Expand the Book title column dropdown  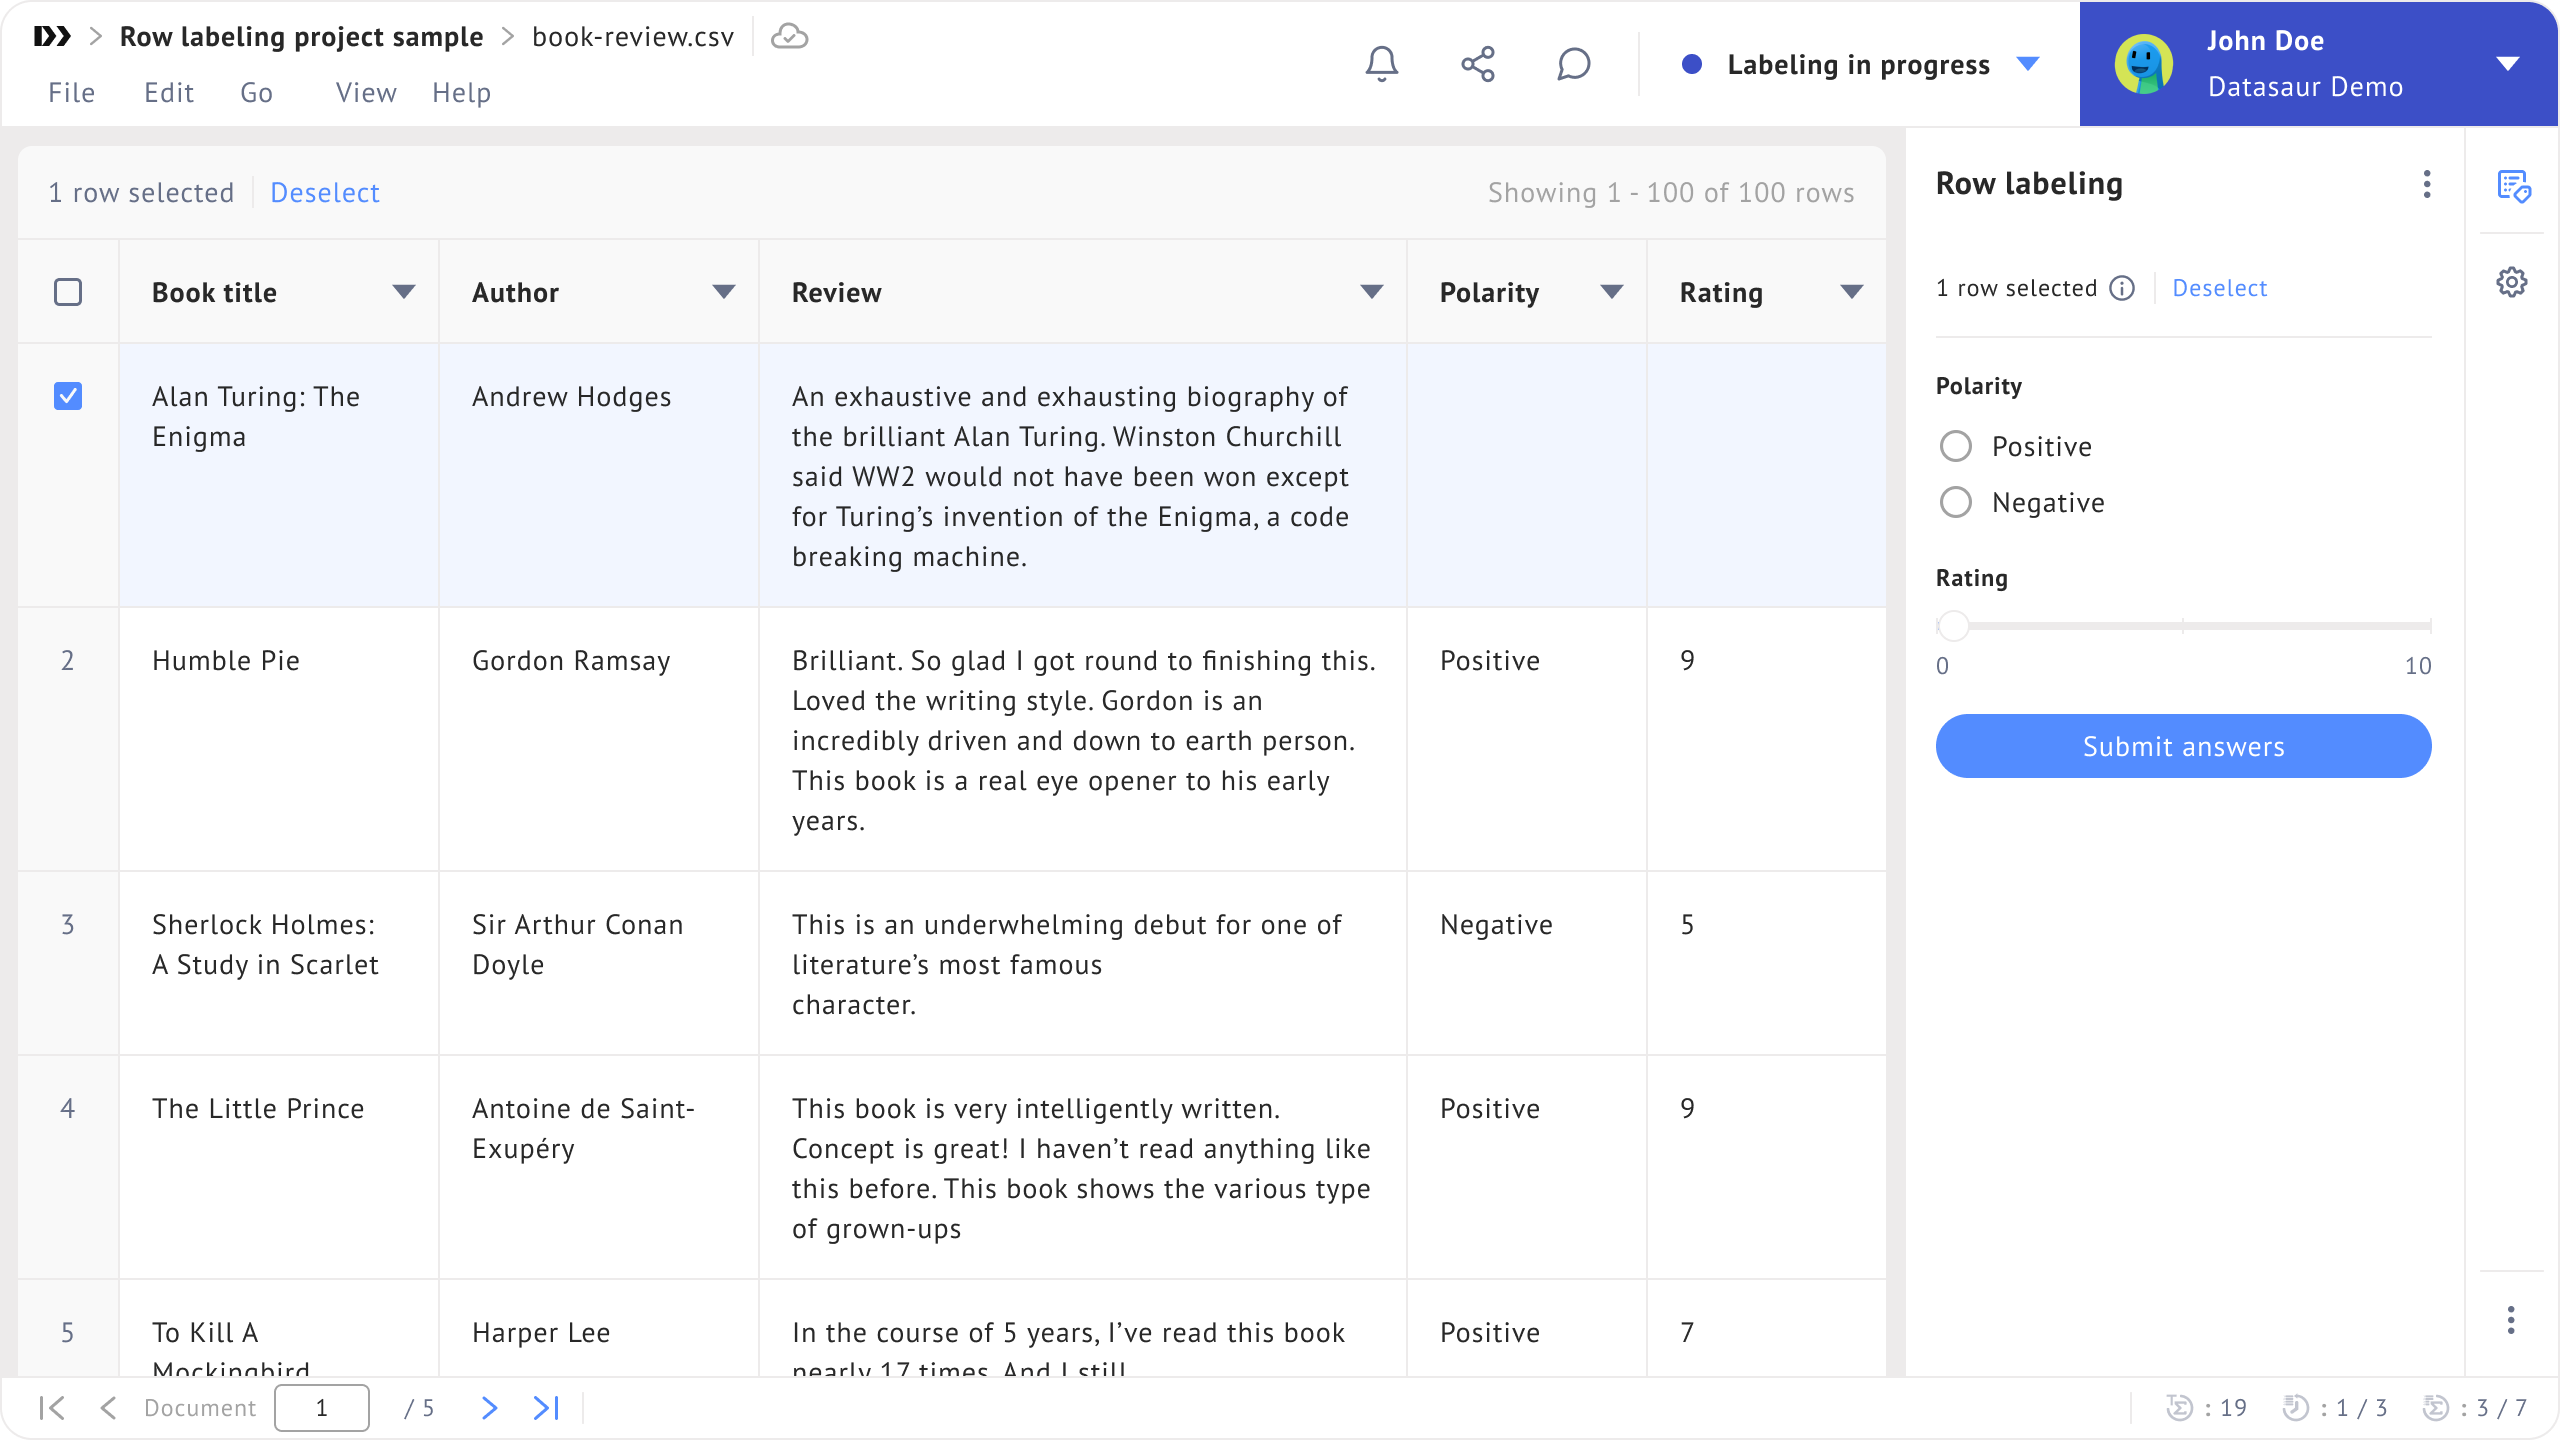(x=403, y=292)
